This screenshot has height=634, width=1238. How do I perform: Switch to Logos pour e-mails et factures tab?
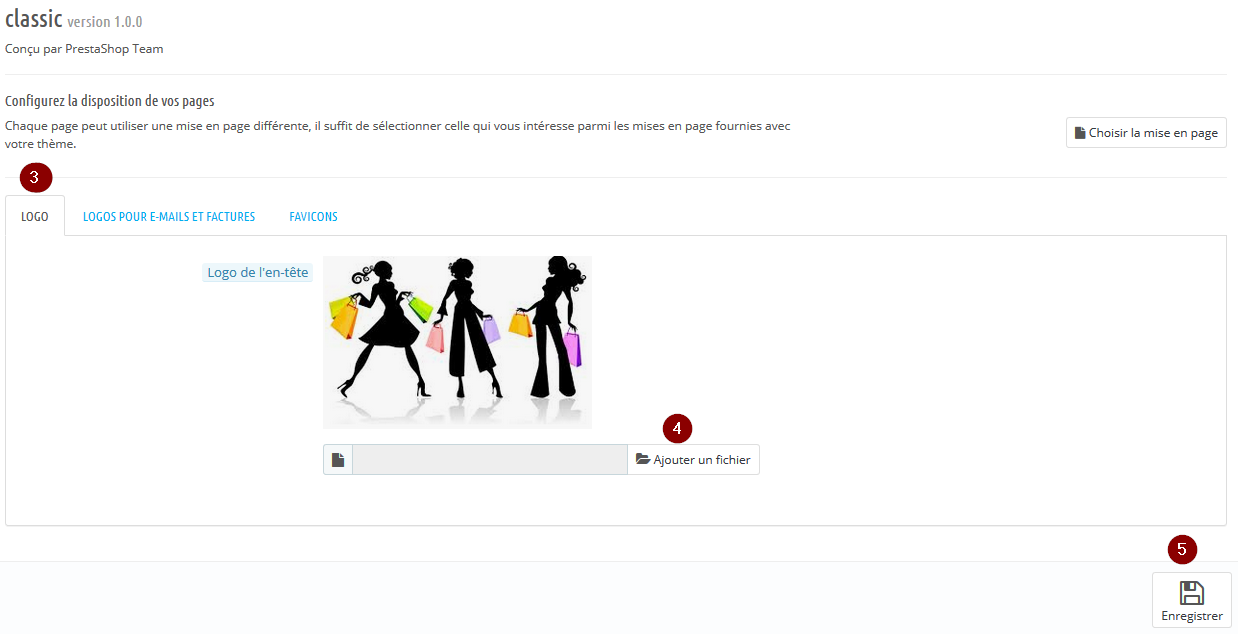[x=169, y=216]
